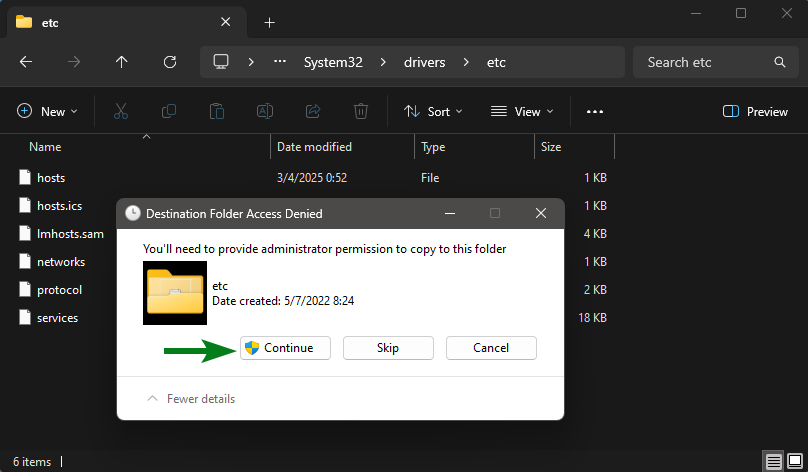Click the Cut scissors icon
Viewport: 808px width, 472px height.
click(121, 111)
